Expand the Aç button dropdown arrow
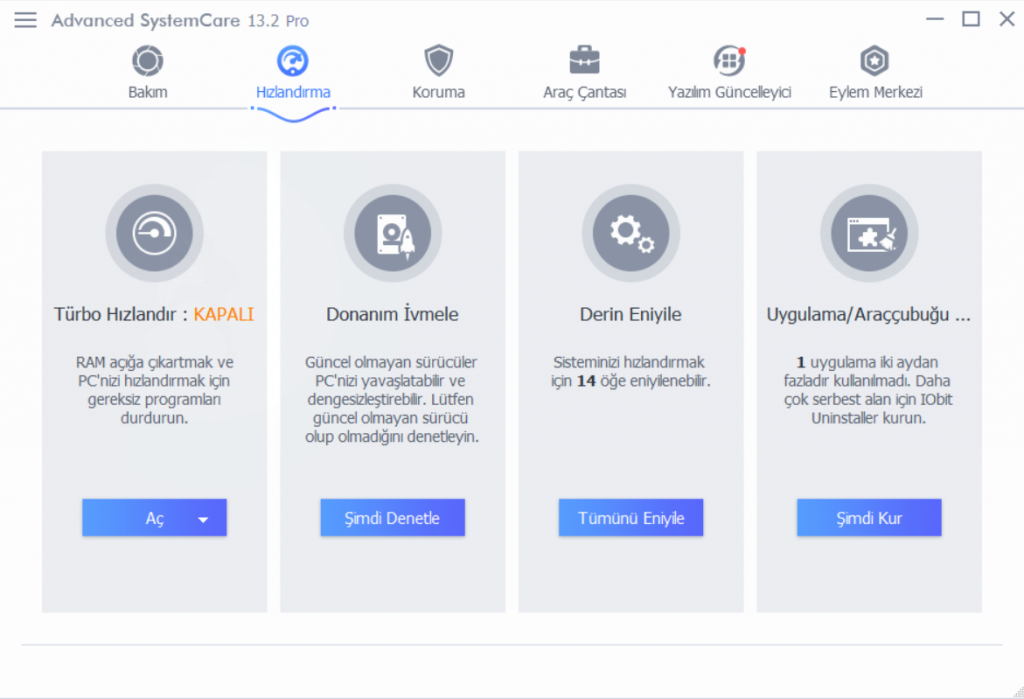 click(203, 519)
